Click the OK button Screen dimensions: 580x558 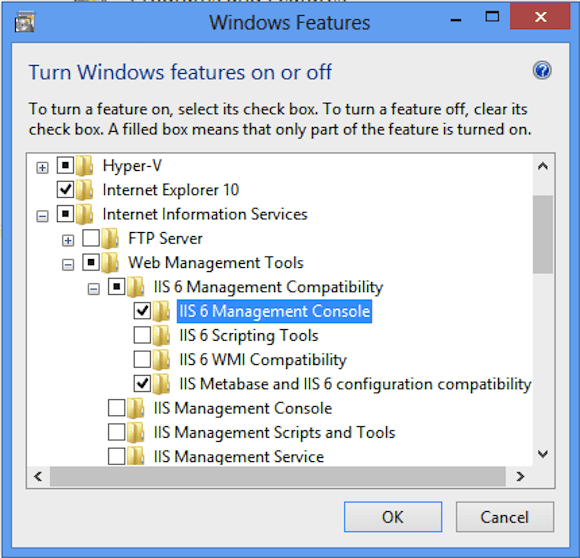point(393,517)
